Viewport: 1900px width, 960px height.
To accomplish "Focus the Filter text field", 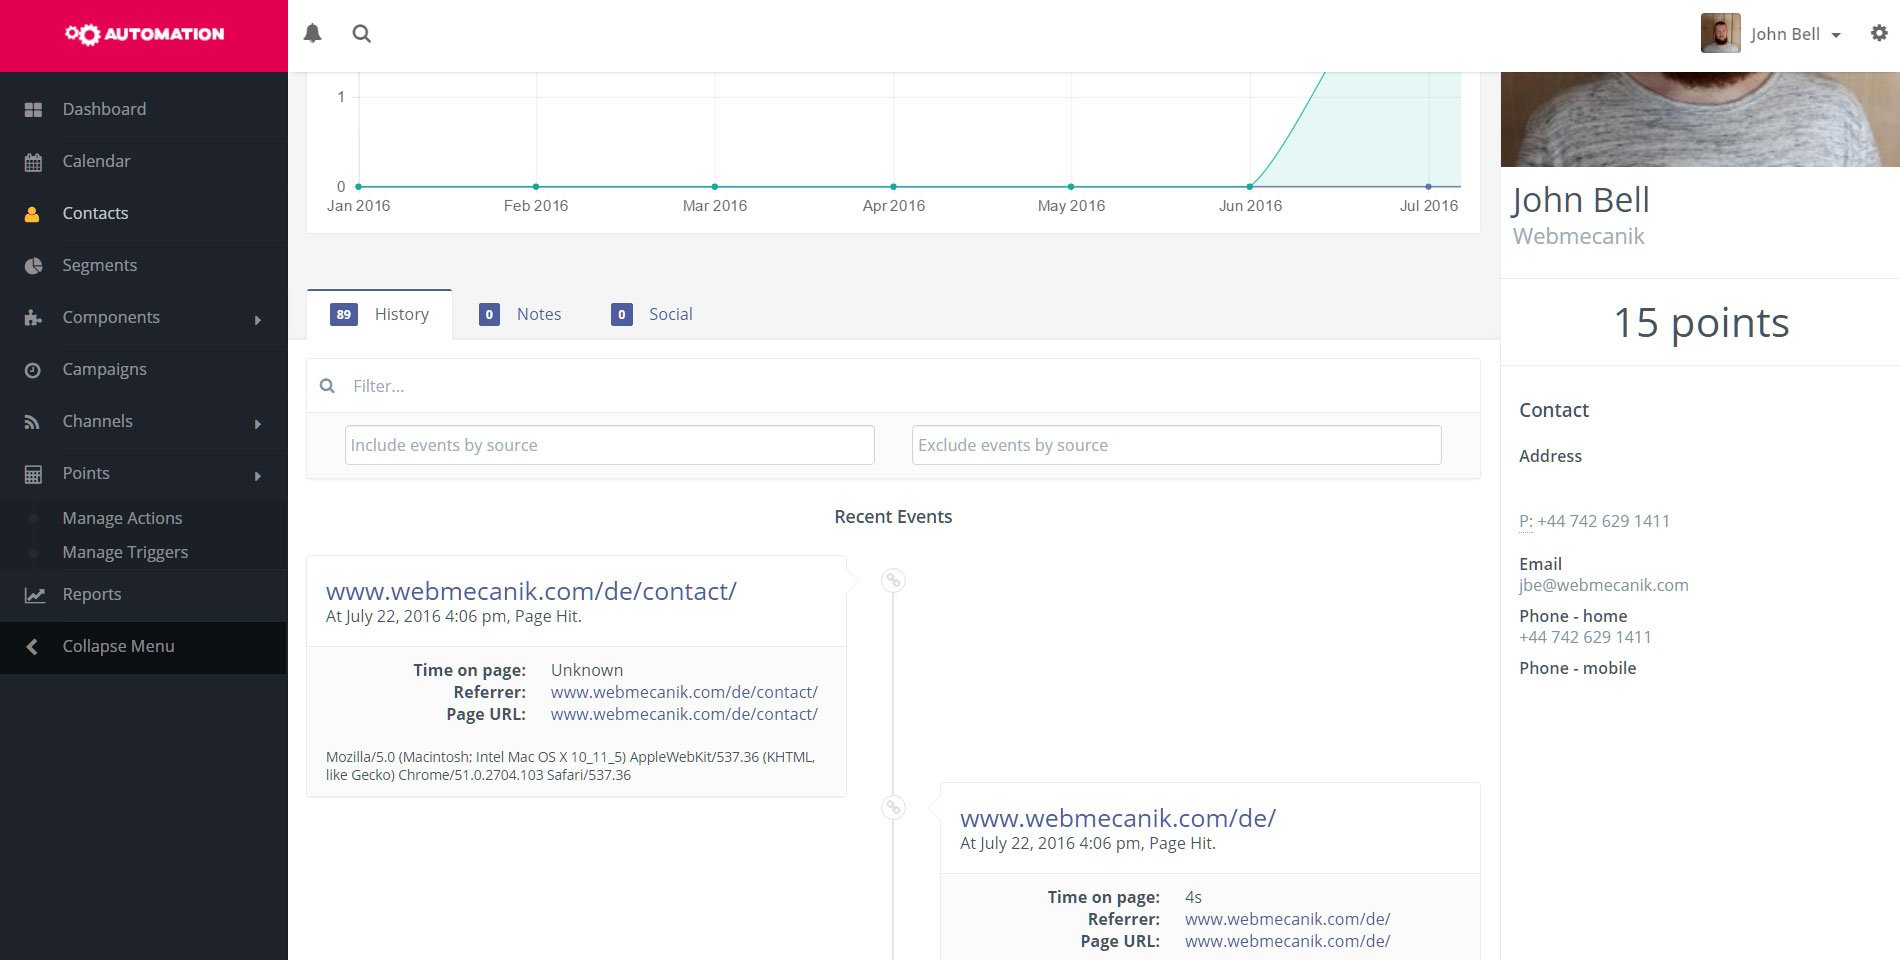I will [x=912, y=386].
